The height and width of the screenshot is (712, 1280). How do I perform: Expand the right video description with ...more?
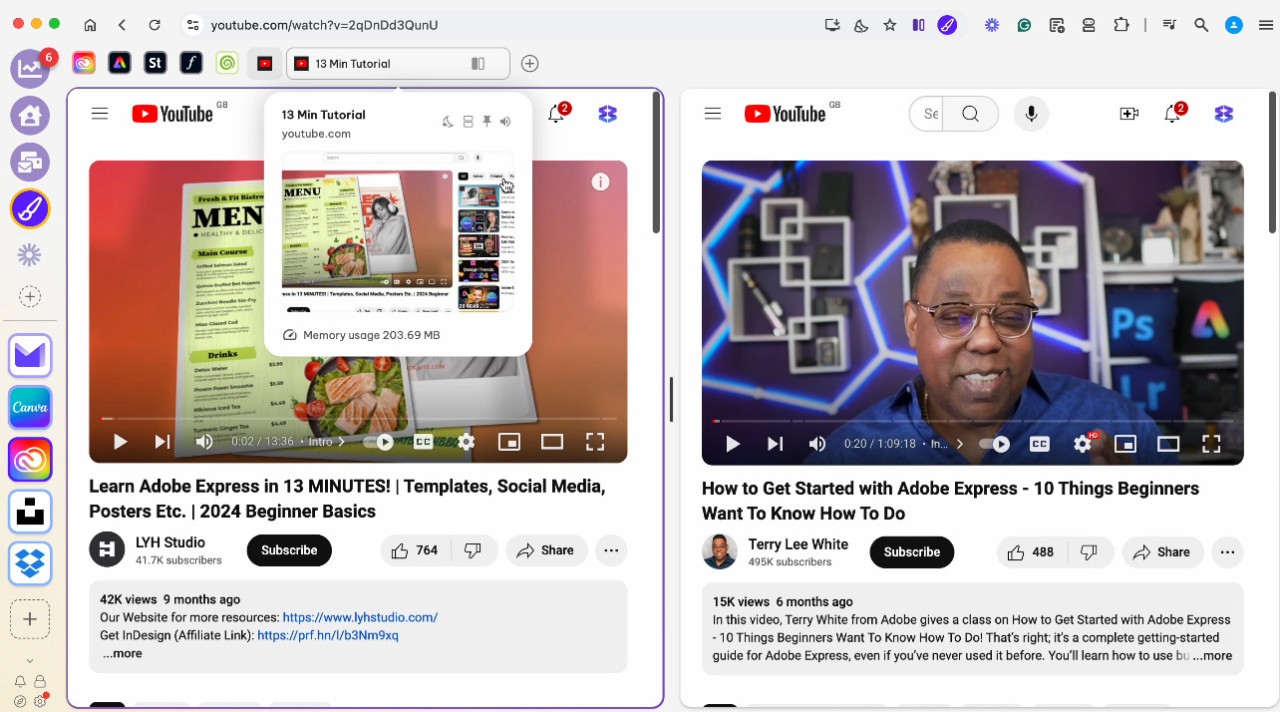click(x=1212, y=656)
